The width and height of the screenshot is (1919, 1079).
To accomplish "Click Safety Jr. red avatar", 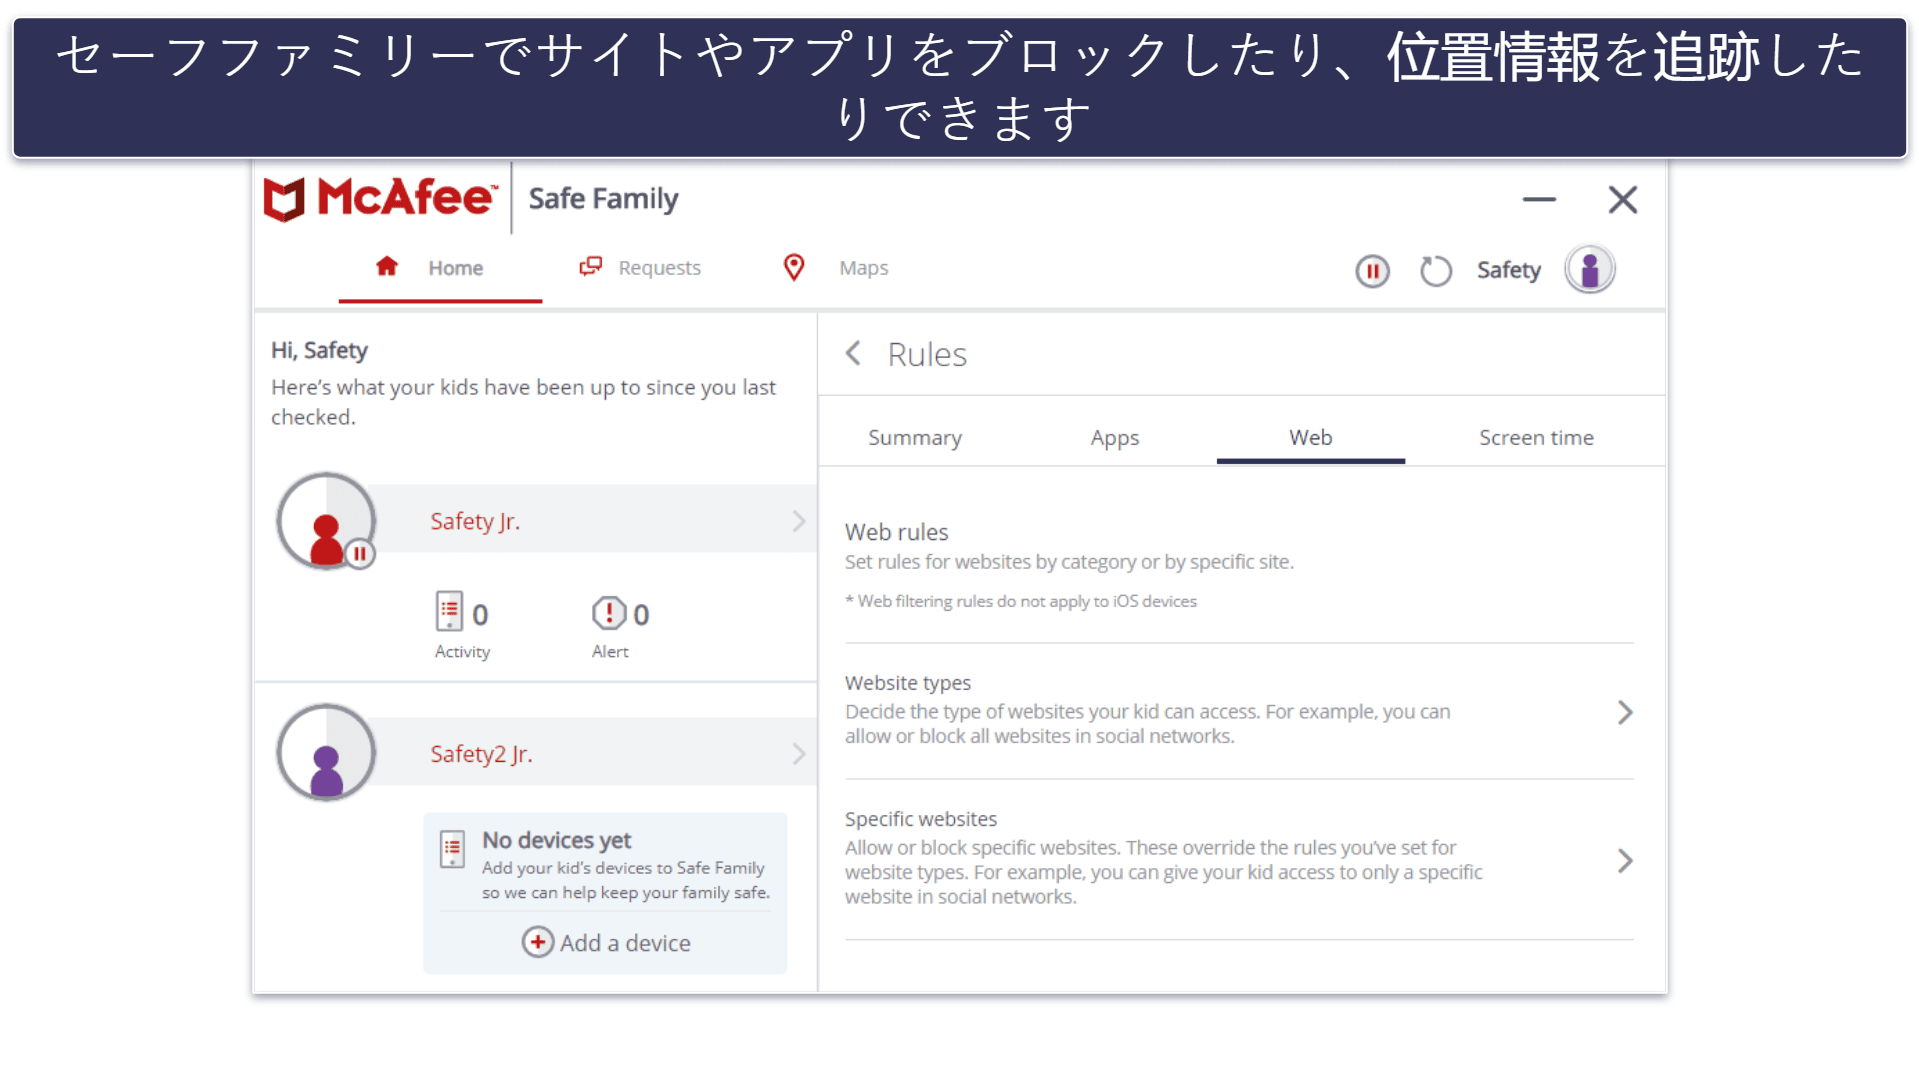I will pos(326,521).
